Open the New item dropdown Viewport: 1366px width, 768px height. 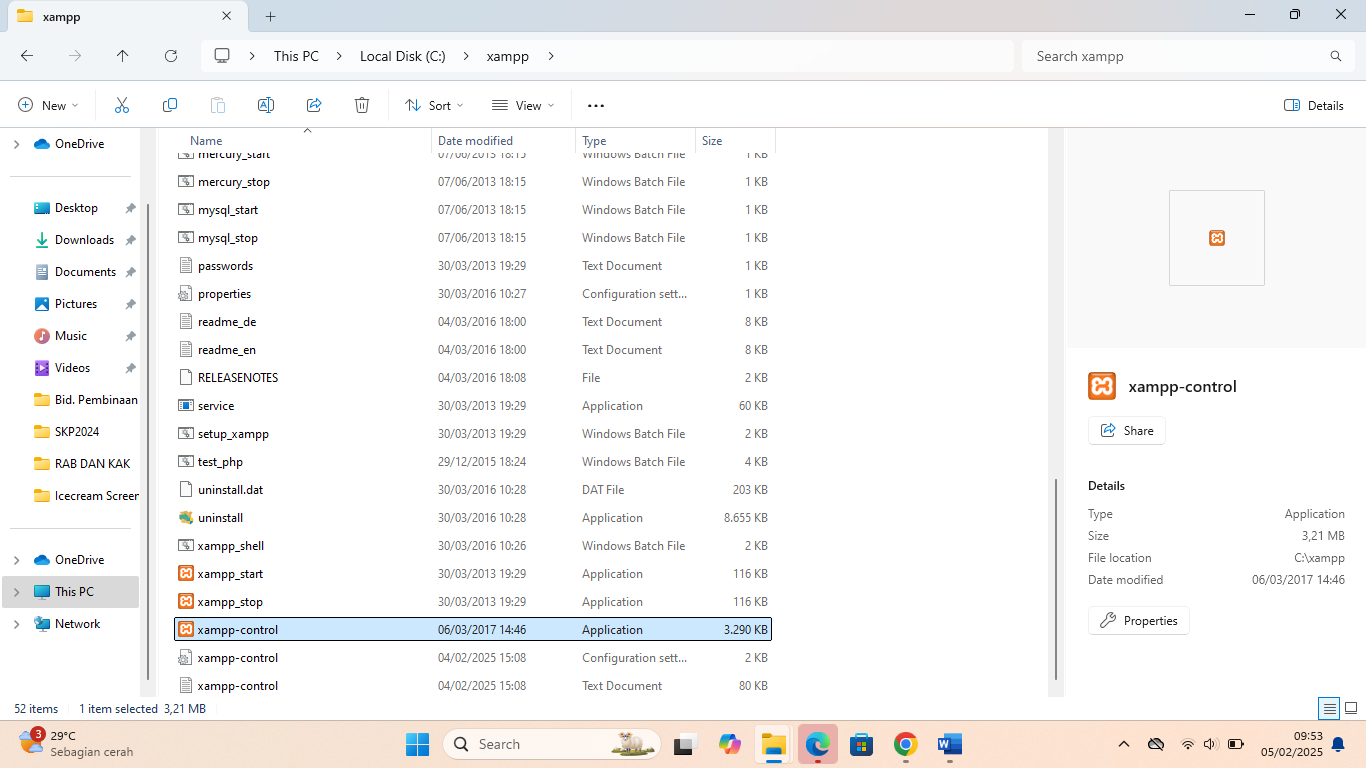pyautogui.click(x=48, y=105)
